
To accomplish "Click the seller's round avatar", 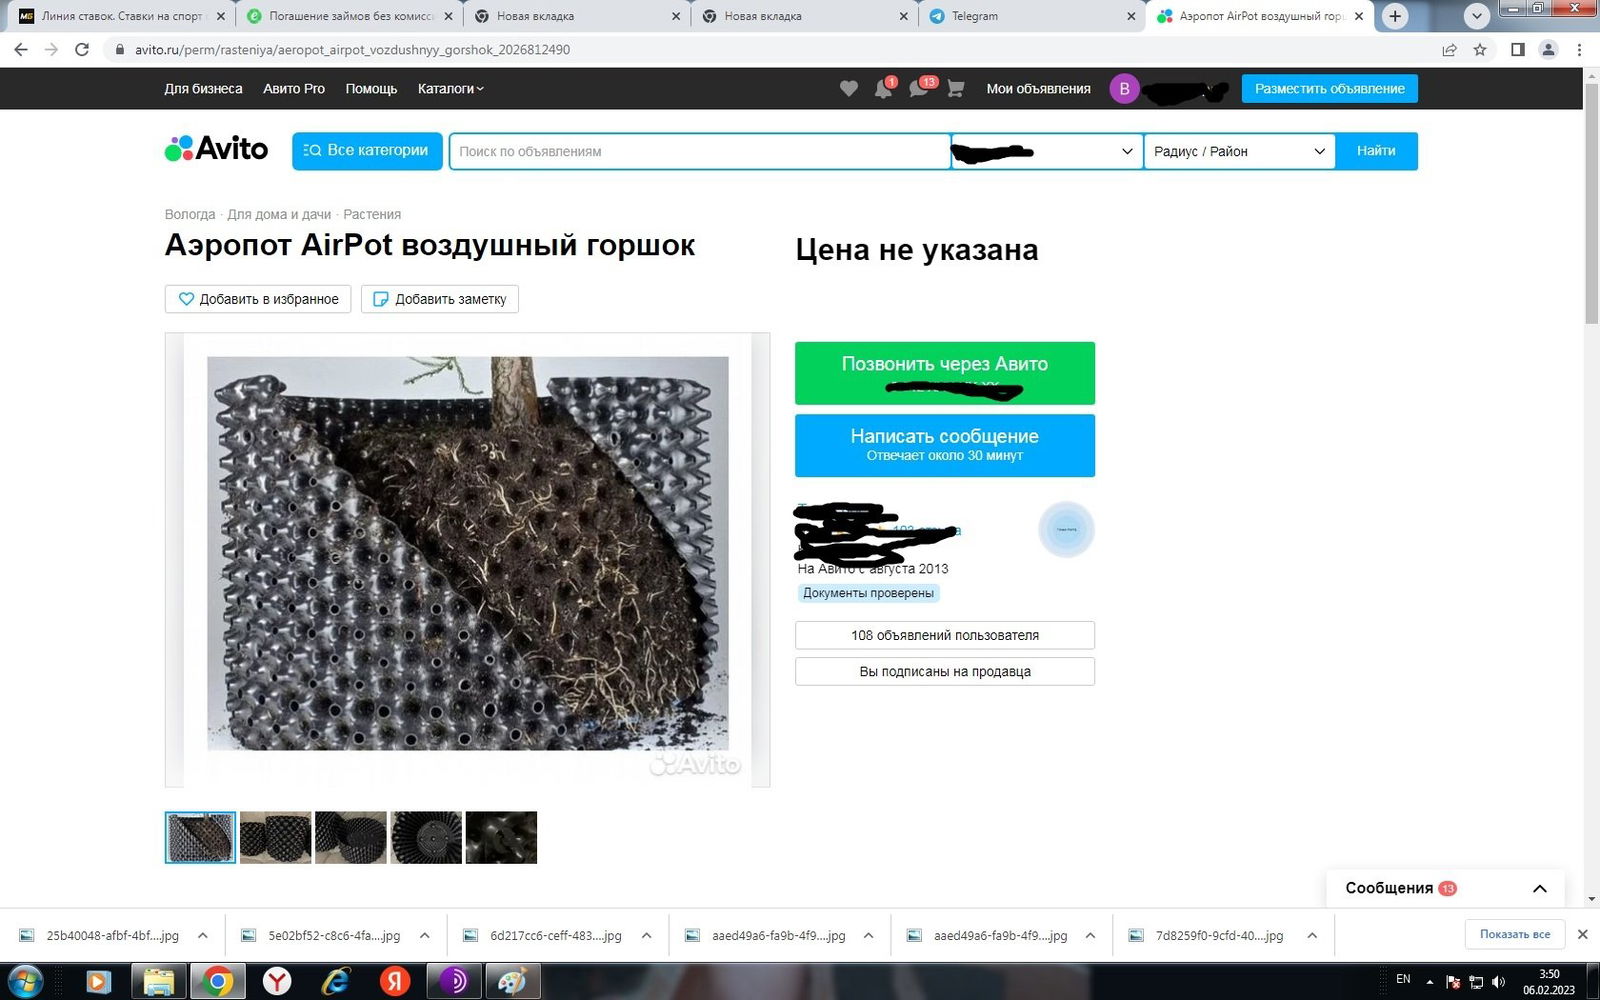I will [x=1066, y=529].
